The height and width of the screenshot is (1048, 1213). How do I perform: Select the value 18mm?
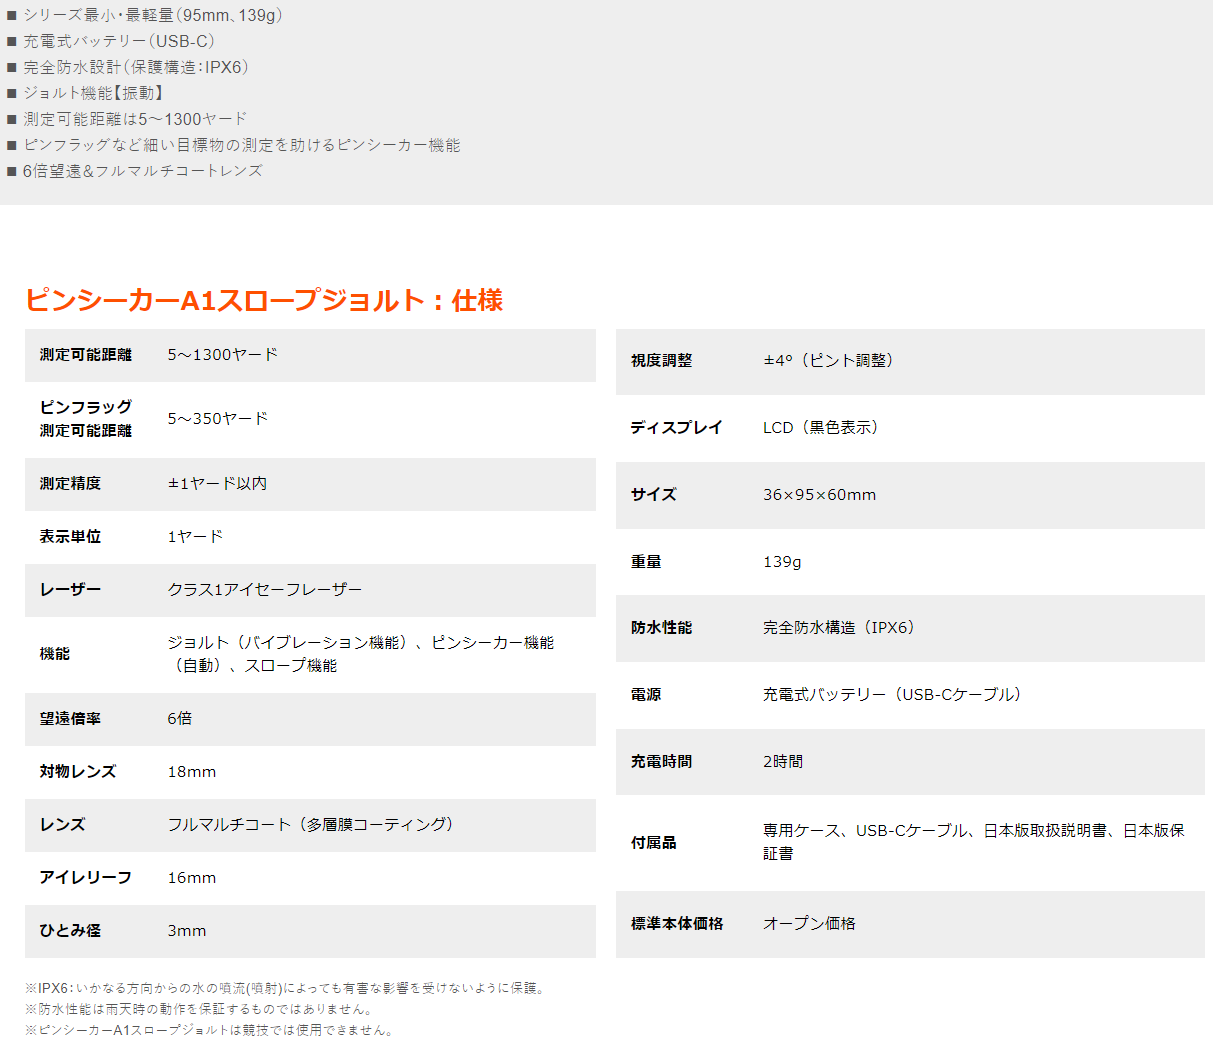coord(192,772)
